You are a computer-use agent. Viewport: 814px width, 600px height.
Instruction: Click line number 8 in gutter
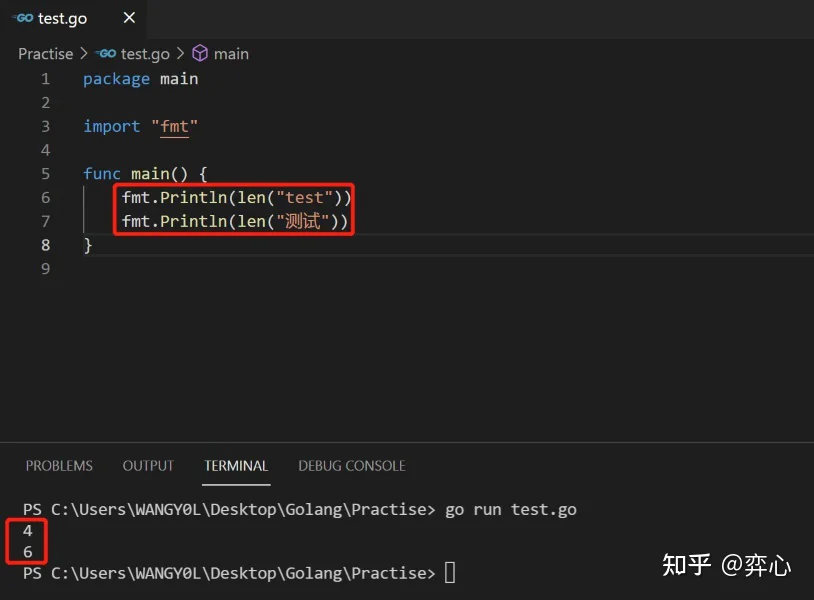coord(46,244)
